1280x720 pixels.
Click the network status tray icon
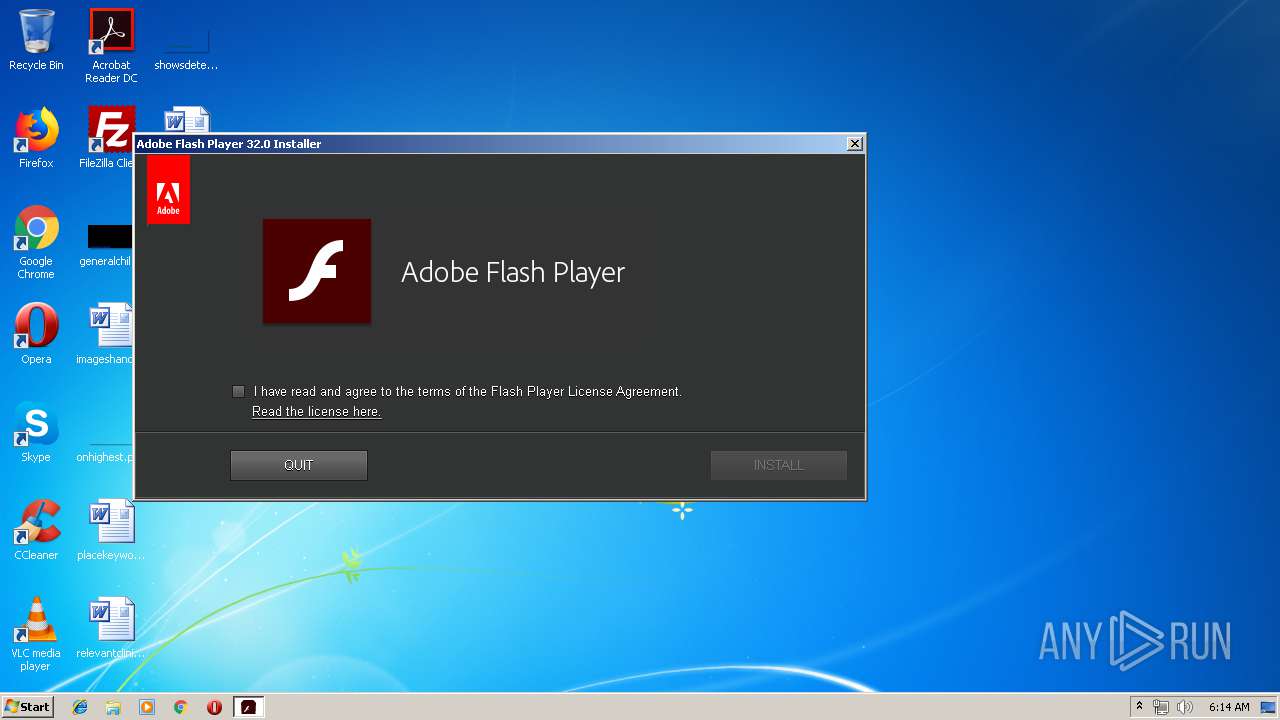pos(1161,707)
